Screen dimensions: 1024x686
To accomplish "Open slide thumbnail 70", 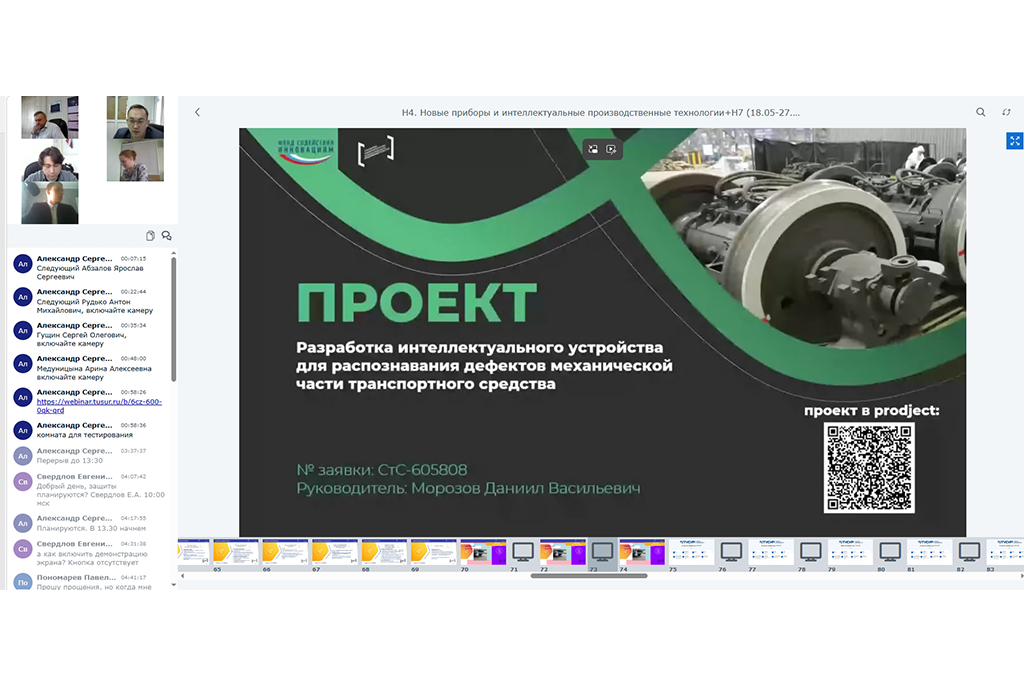I will [483, 552].
